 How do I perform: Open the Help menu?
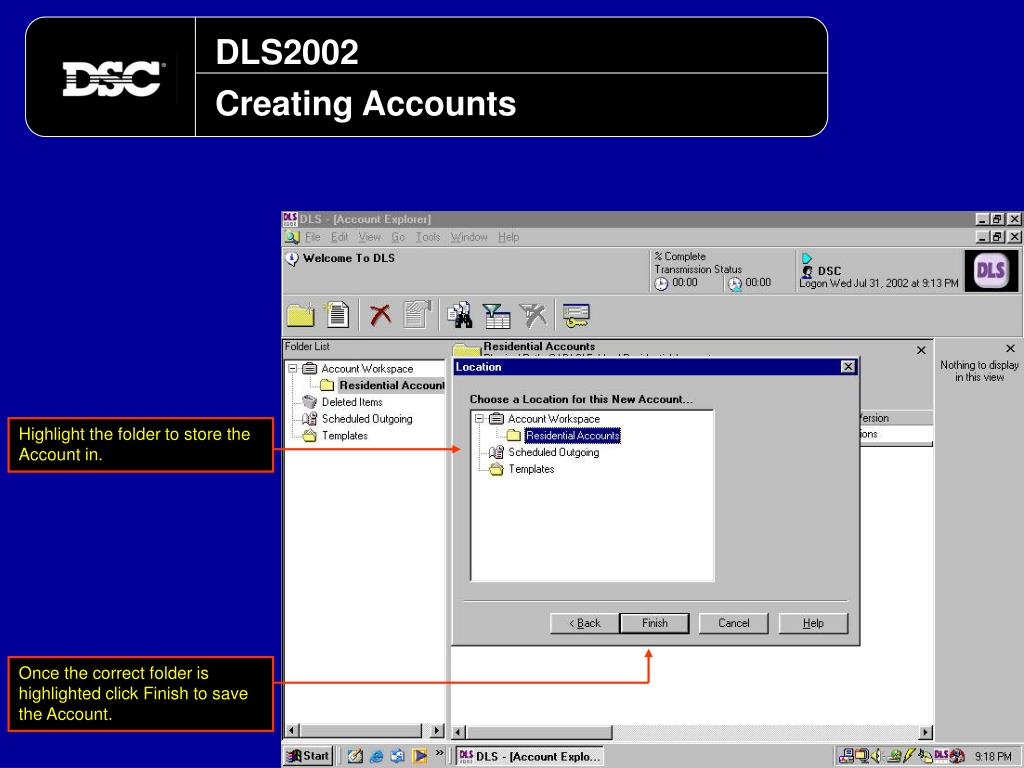(508, 237)
